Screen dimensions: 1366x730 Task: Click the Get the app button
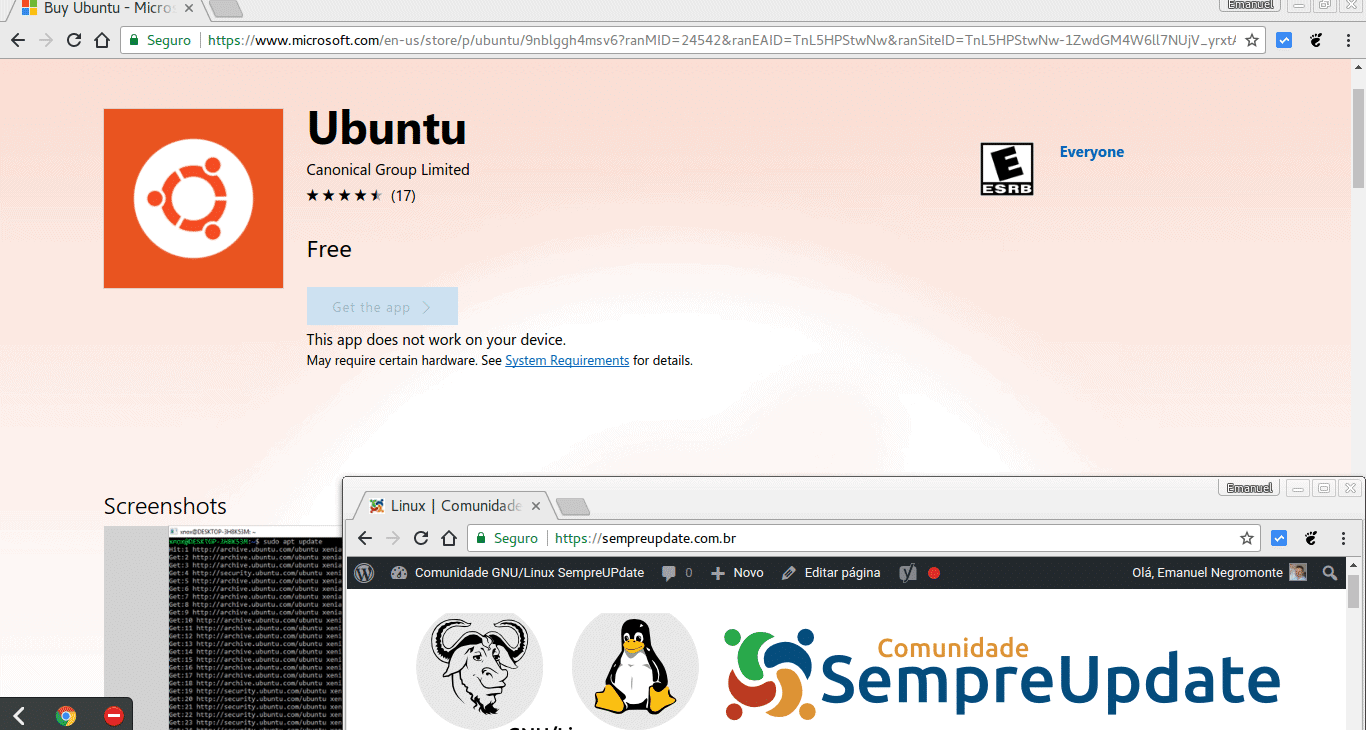[x=382, y=307]
